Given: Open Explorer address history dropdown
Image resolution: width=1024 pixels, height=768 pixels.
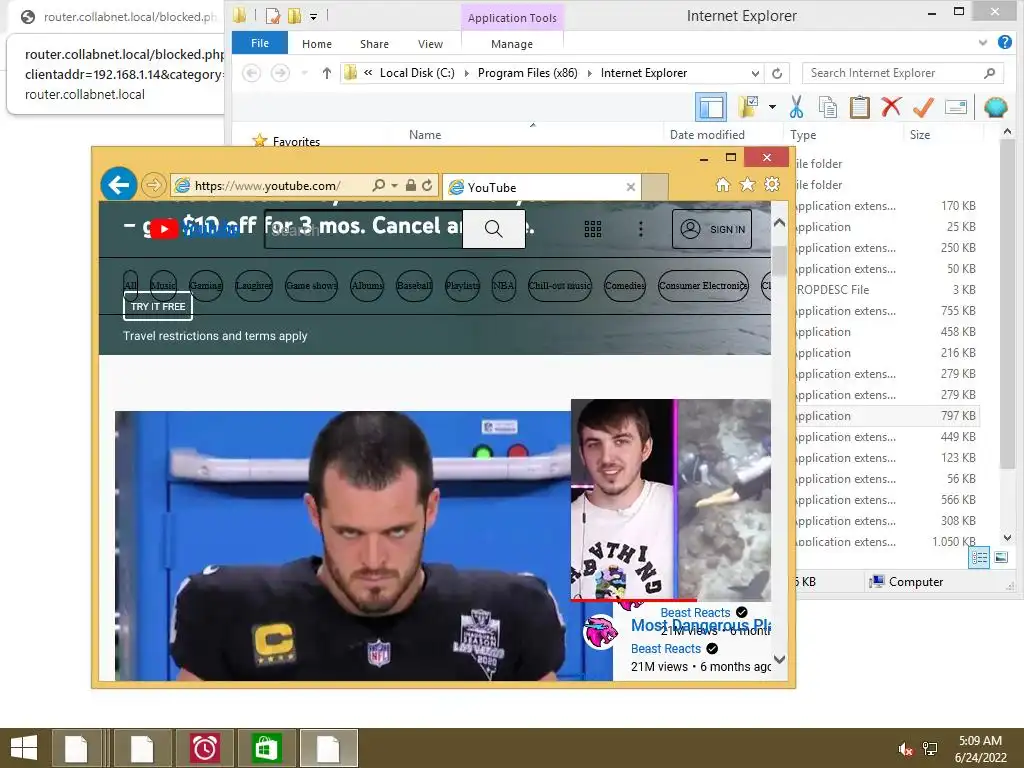Looking at the screenshot, I should point(755,73).
